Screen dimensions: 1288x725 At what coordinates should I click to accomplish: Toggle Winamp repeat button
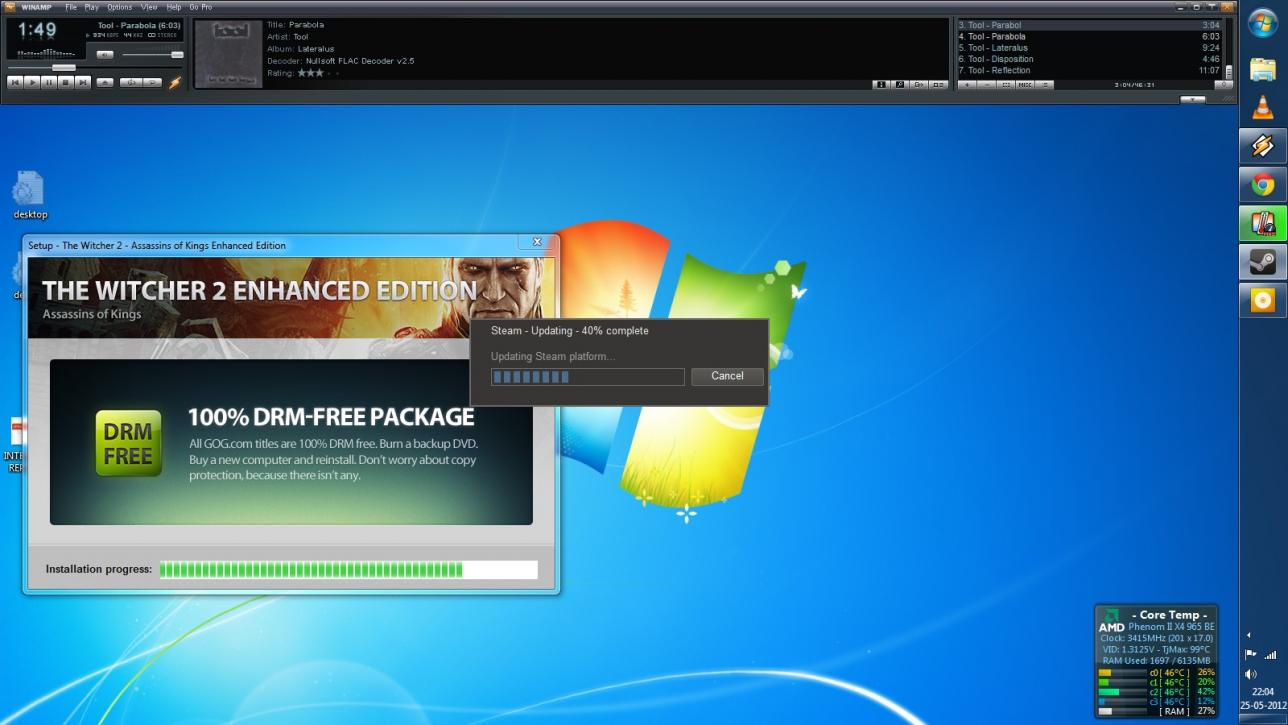(152, 82)
